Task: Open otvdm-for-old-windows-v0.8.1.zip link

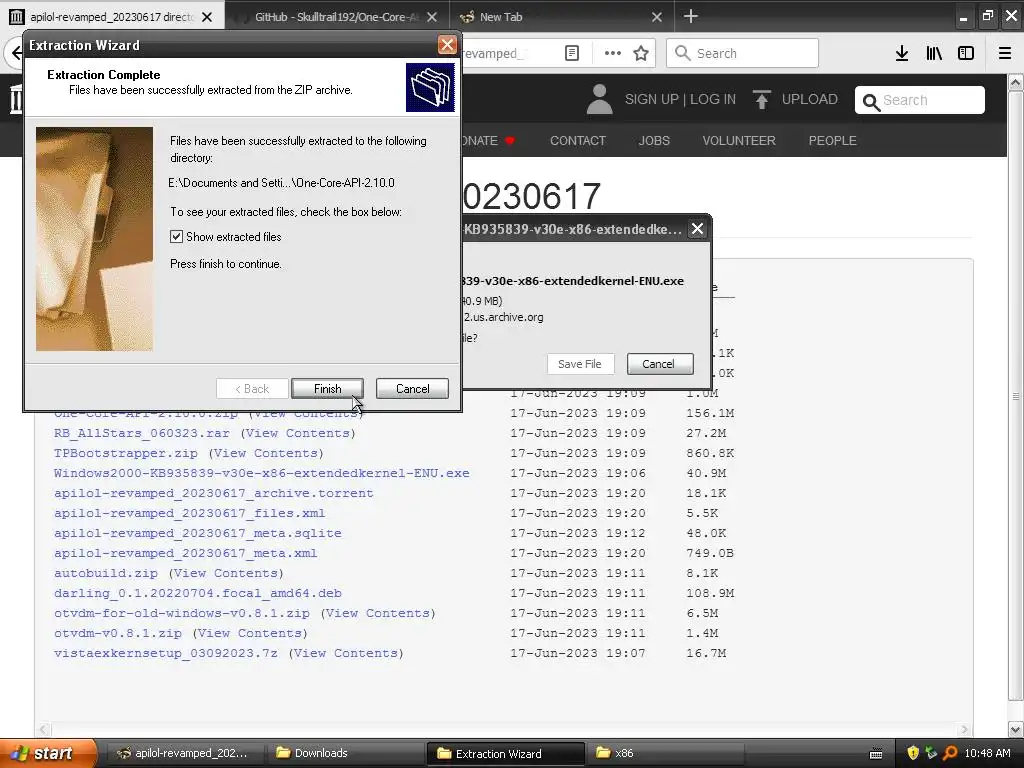Action: pyautogui.click(x=182, y=613)
